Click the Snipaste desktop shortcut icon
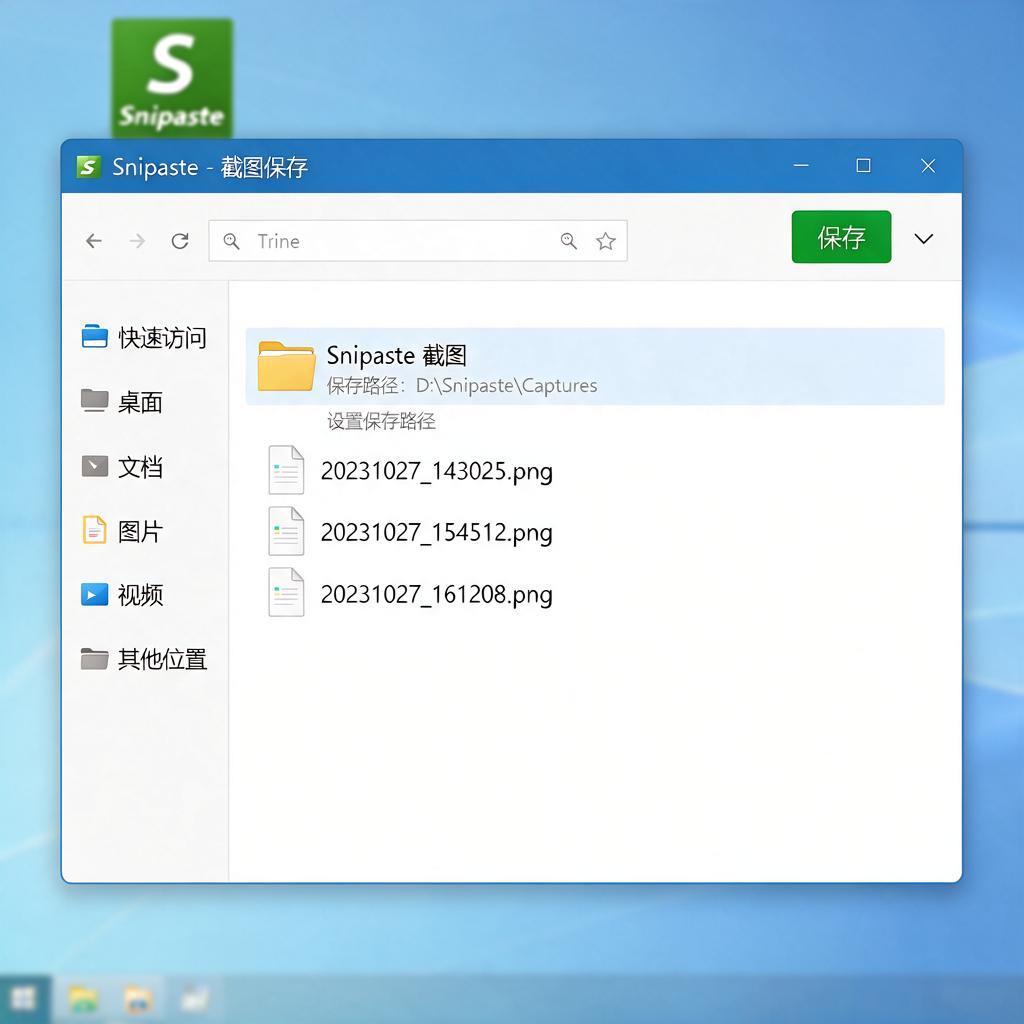This screenshot has width=1024, height=1024. [172, 78]
